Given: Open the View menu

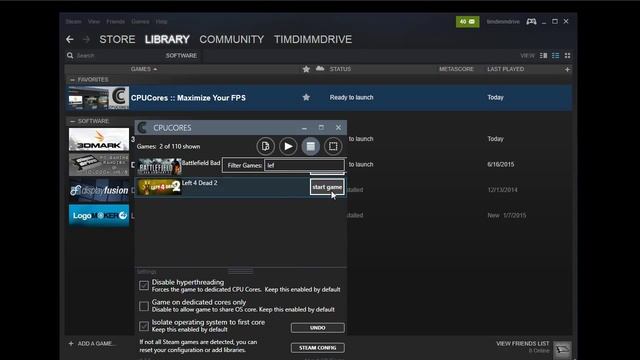Looking at the screenshot, I should [x=94, y=21].
